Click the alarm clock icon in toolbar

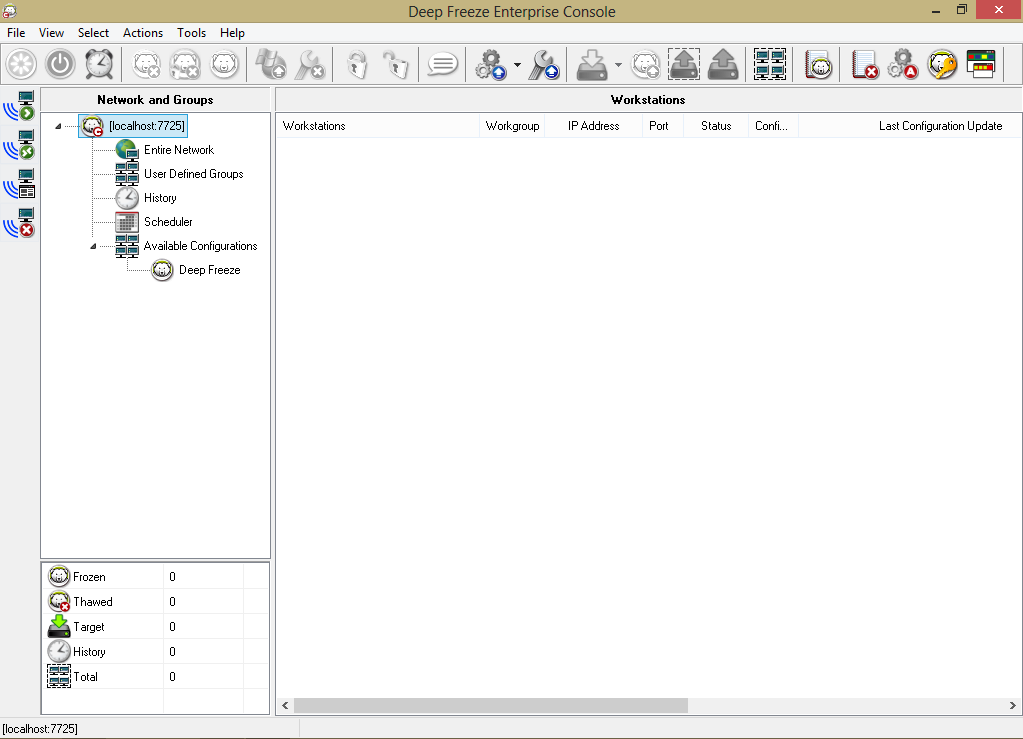pos(99,65)
